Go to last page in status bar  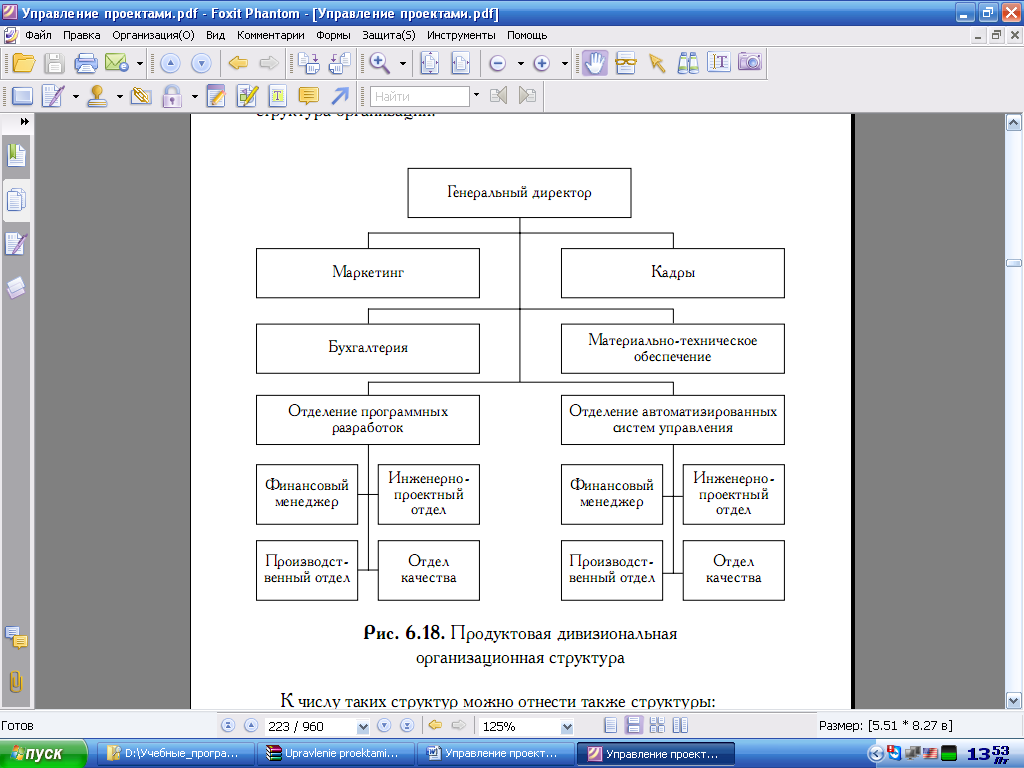coord(407,726)
